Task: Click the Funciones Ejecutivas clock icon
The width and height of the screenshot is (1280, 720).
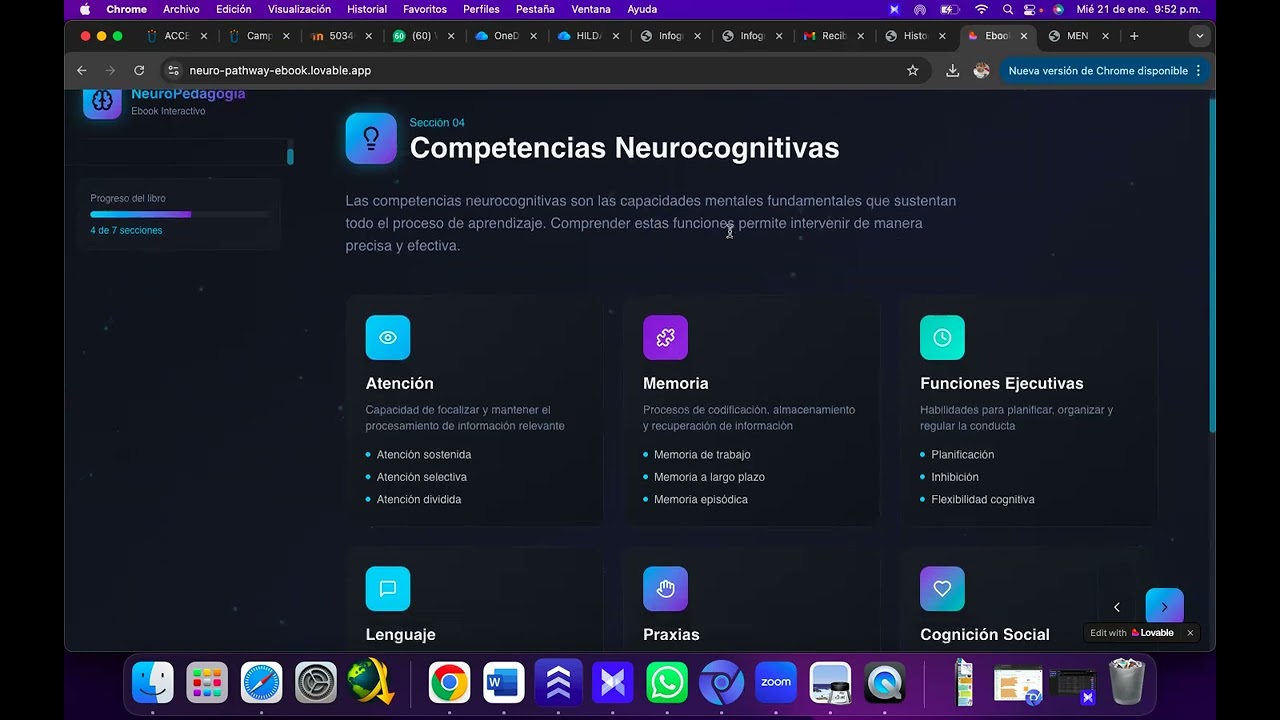Action: [942, 338]
